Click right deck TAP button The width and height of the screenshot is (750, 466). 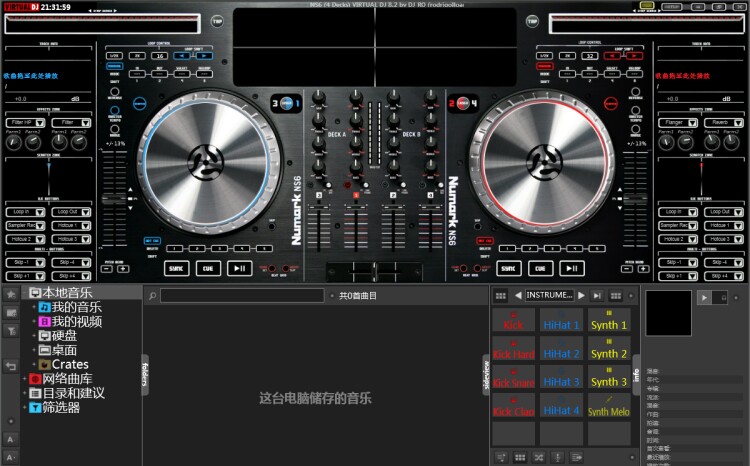click(532, 21)
